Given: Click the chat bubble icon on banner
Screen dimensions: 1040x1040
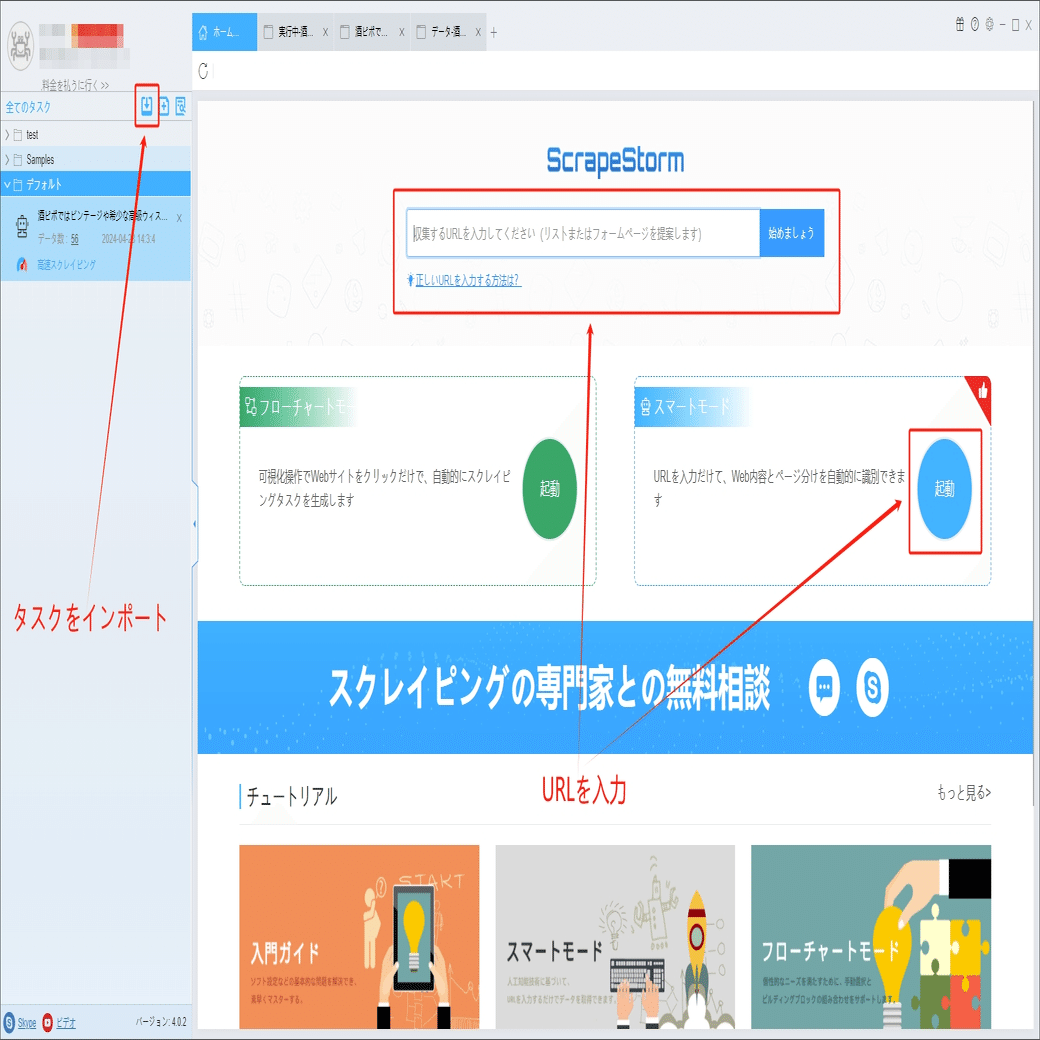Looking at the screenshot, I should coord(824,688).
